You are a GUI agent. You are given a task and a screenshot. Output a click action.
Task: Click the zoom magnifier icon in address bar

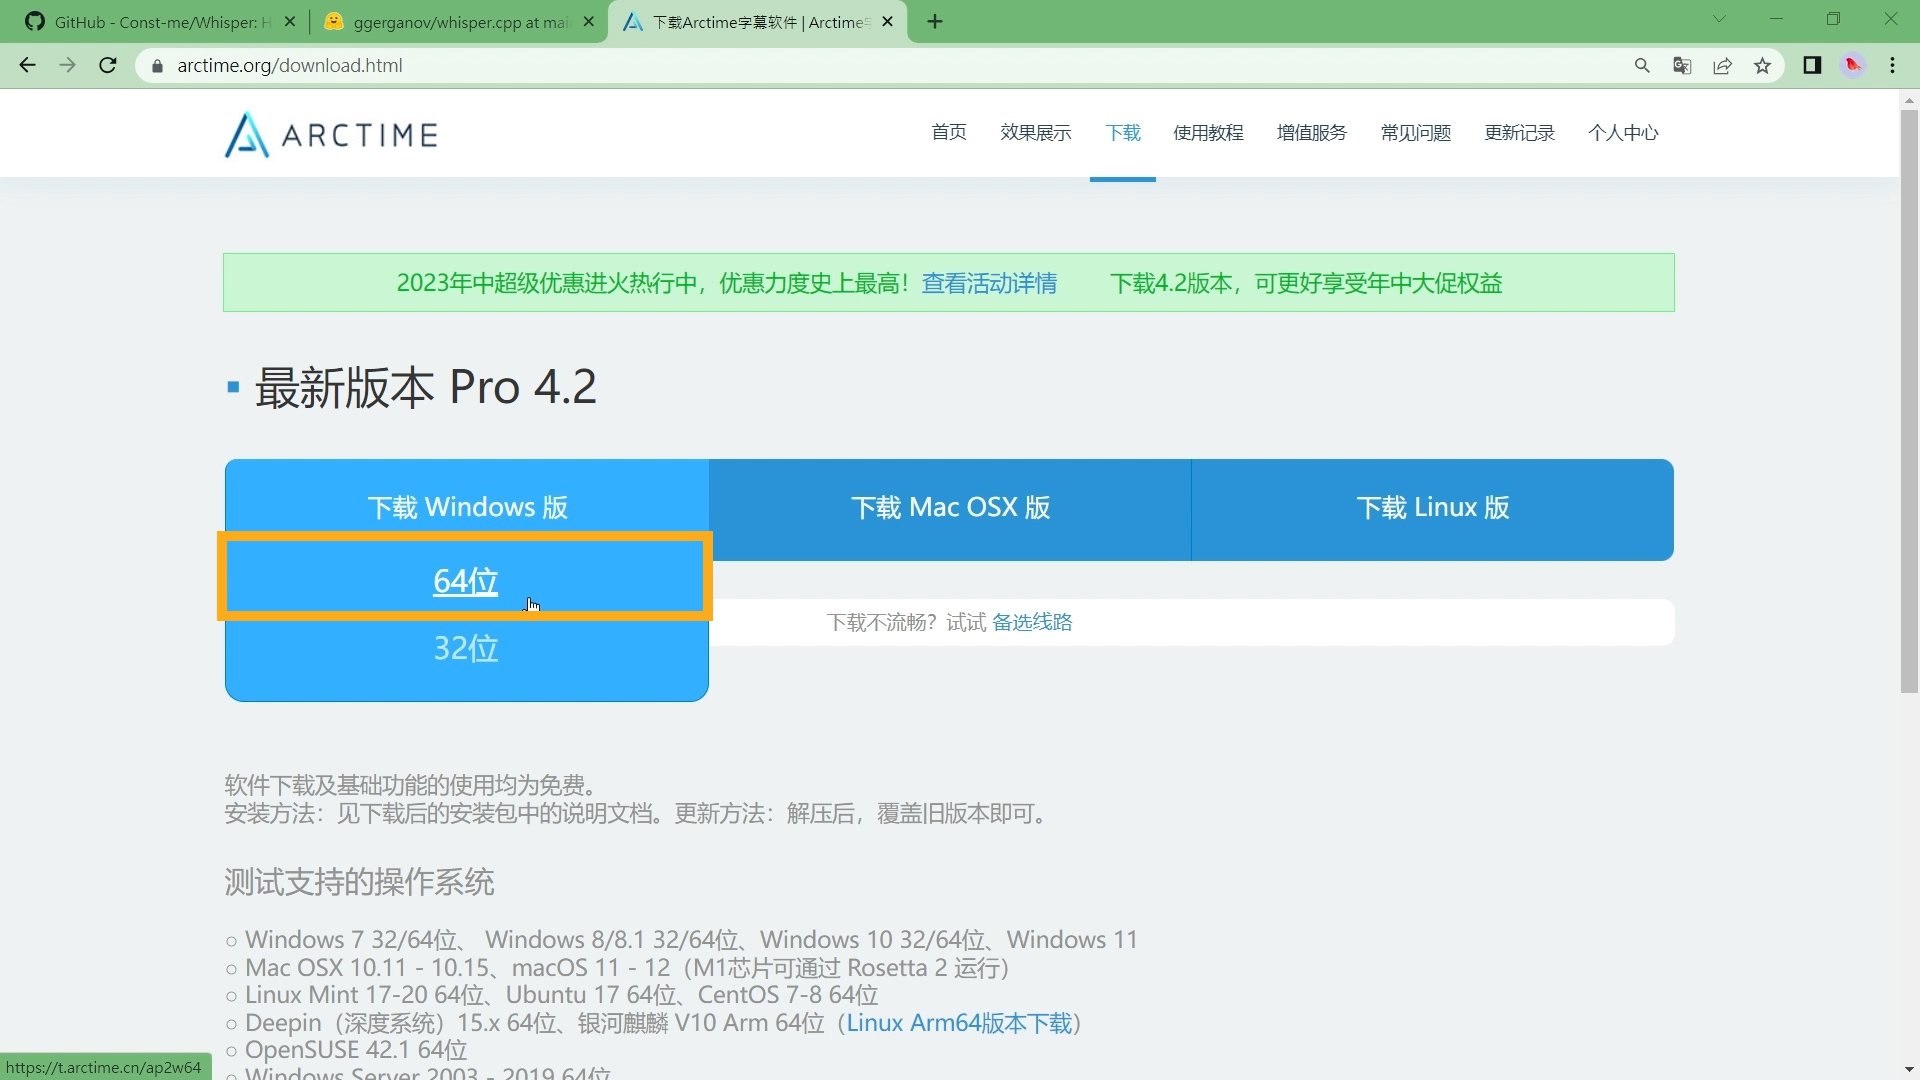point(1642,65)
